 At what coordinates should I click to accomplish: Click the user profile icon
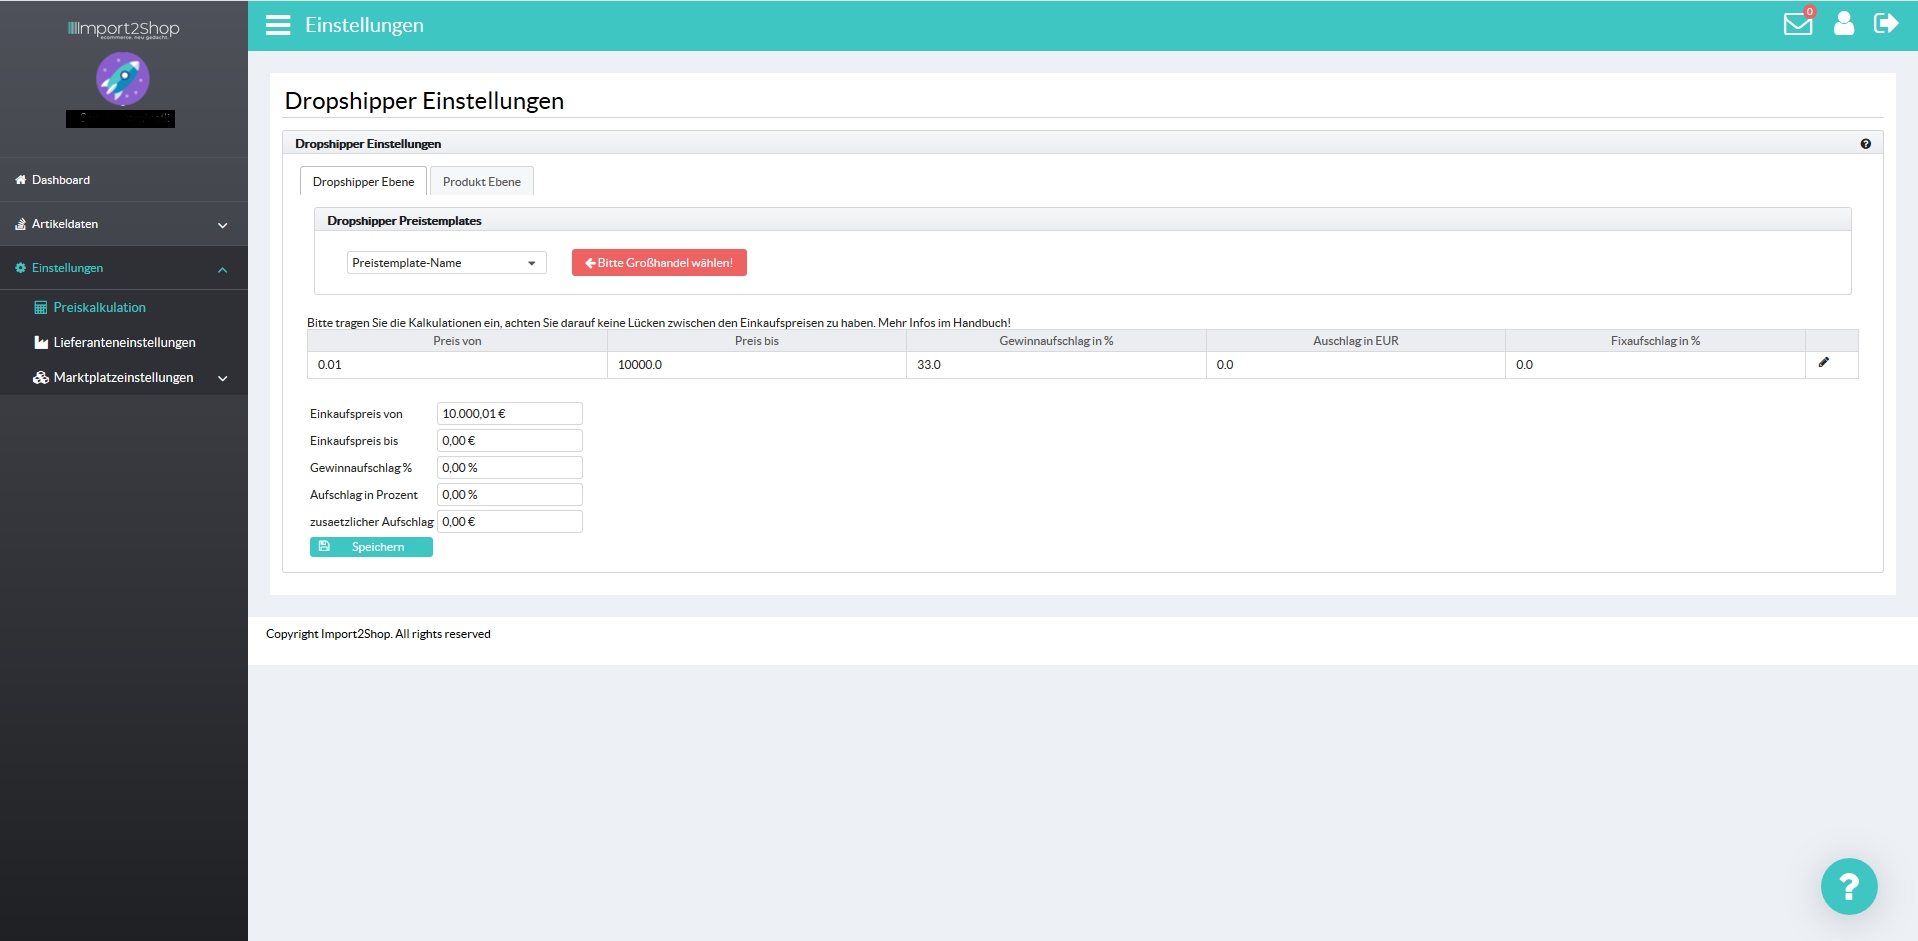(1843, 24)
